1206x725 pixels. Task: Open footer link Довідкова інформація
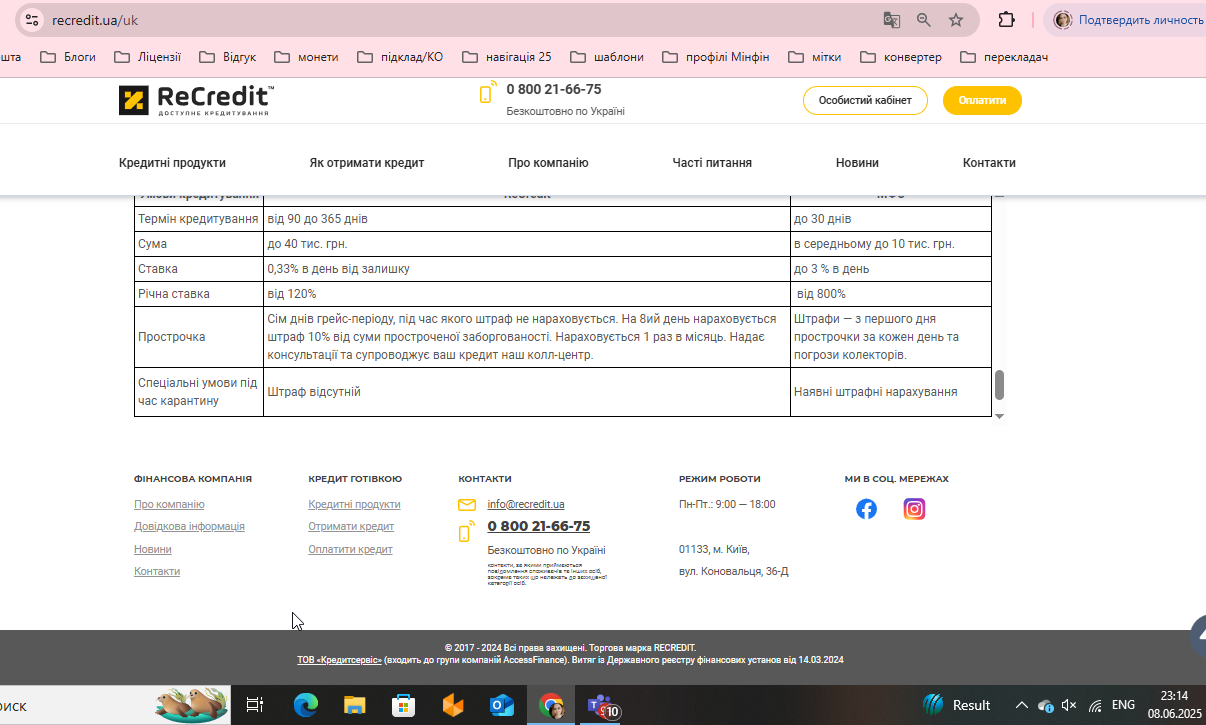pos(189,527)
